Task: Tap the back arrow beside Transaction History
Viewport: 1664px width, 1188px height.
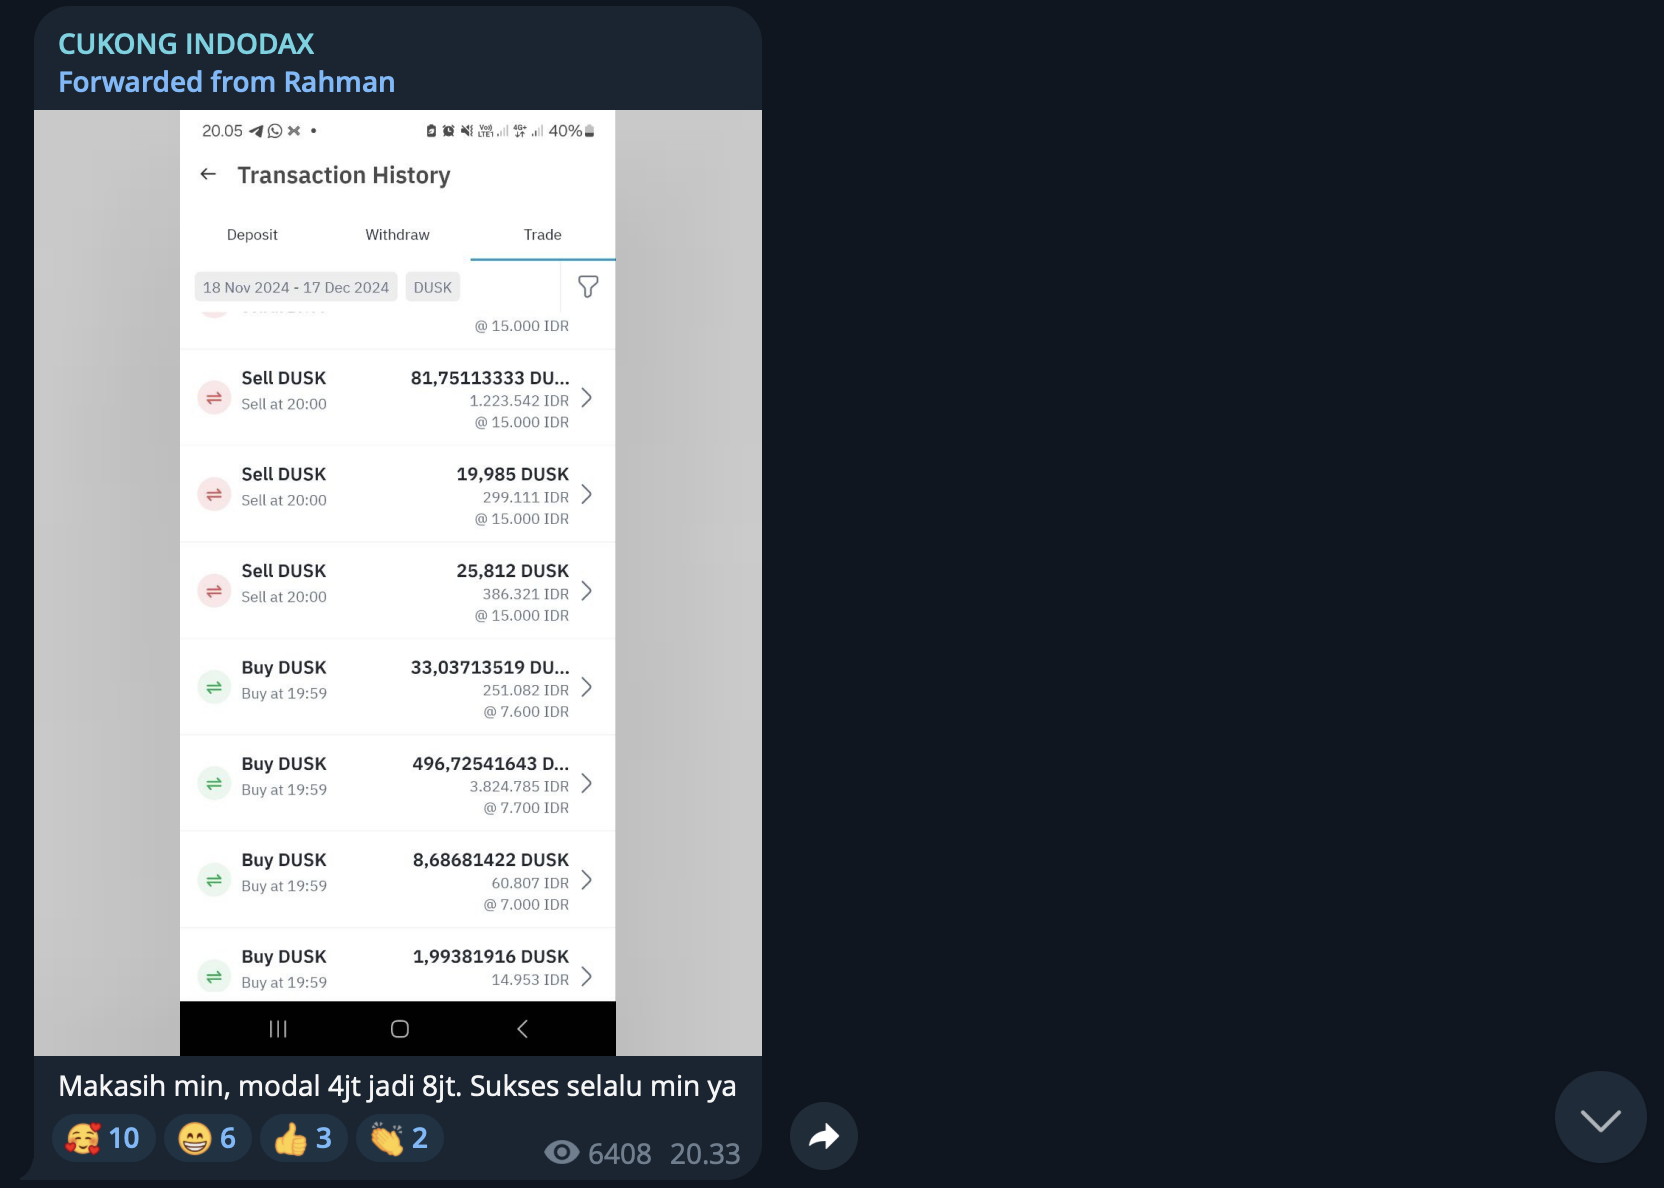Action: [208, 174]
